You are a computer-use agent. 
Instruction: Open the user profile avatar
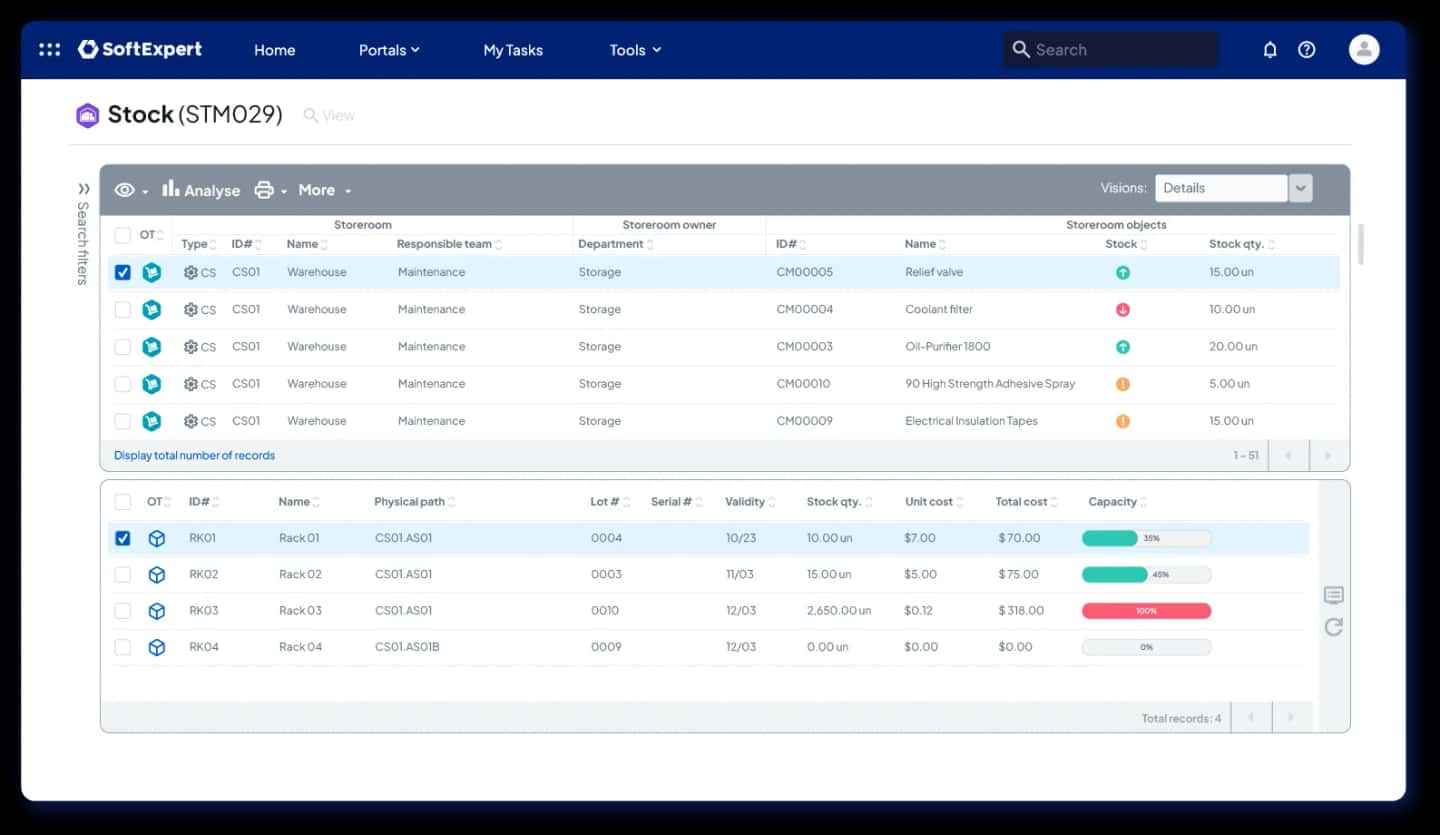click(1364, 49)
